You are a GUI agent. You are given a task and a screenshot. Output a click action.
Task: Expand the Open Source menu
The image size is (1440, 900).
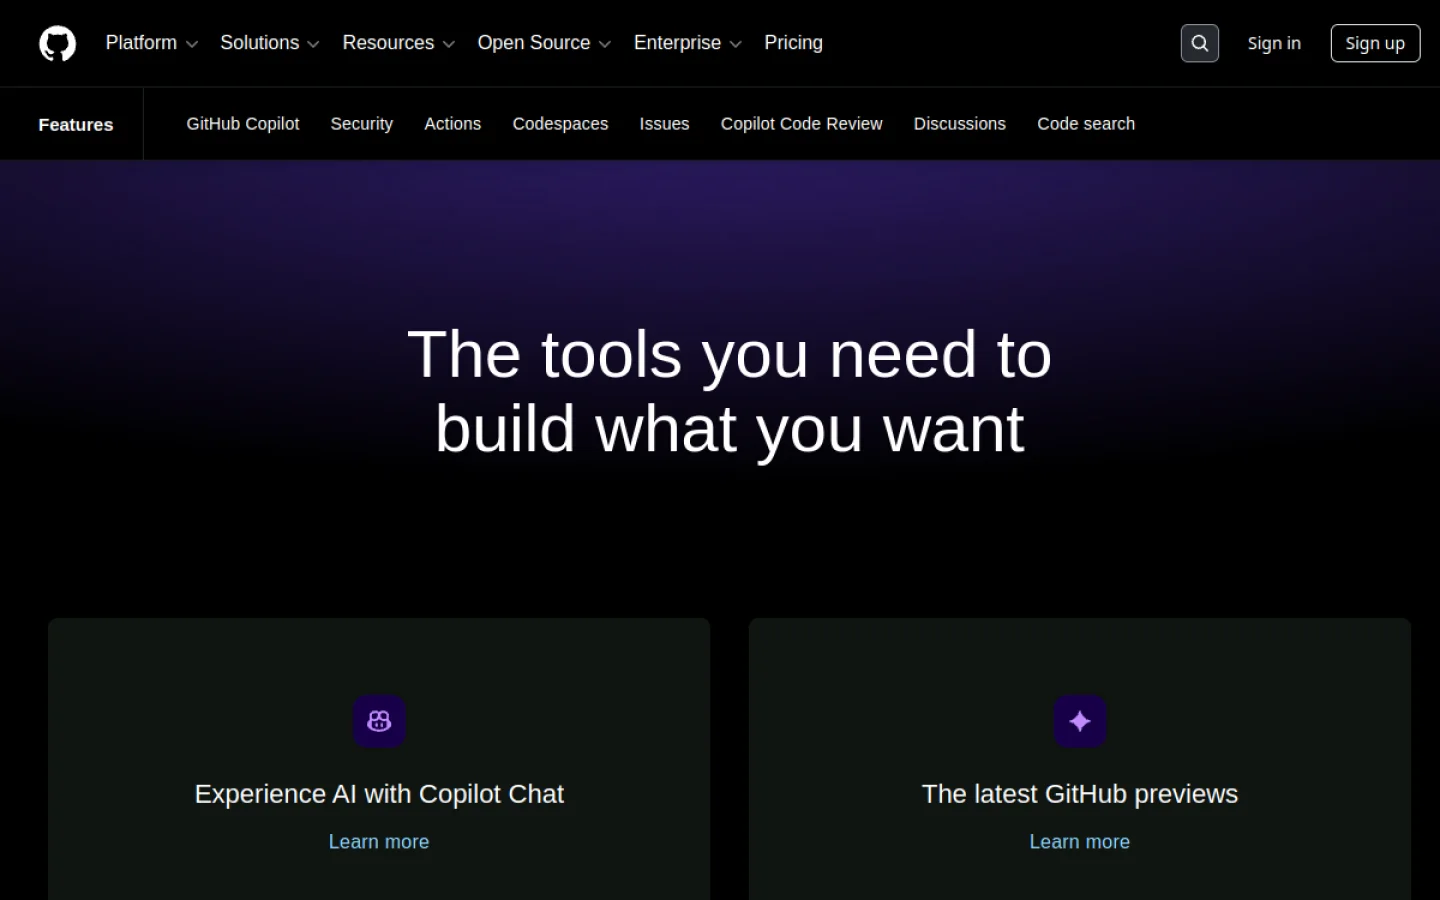544,43
